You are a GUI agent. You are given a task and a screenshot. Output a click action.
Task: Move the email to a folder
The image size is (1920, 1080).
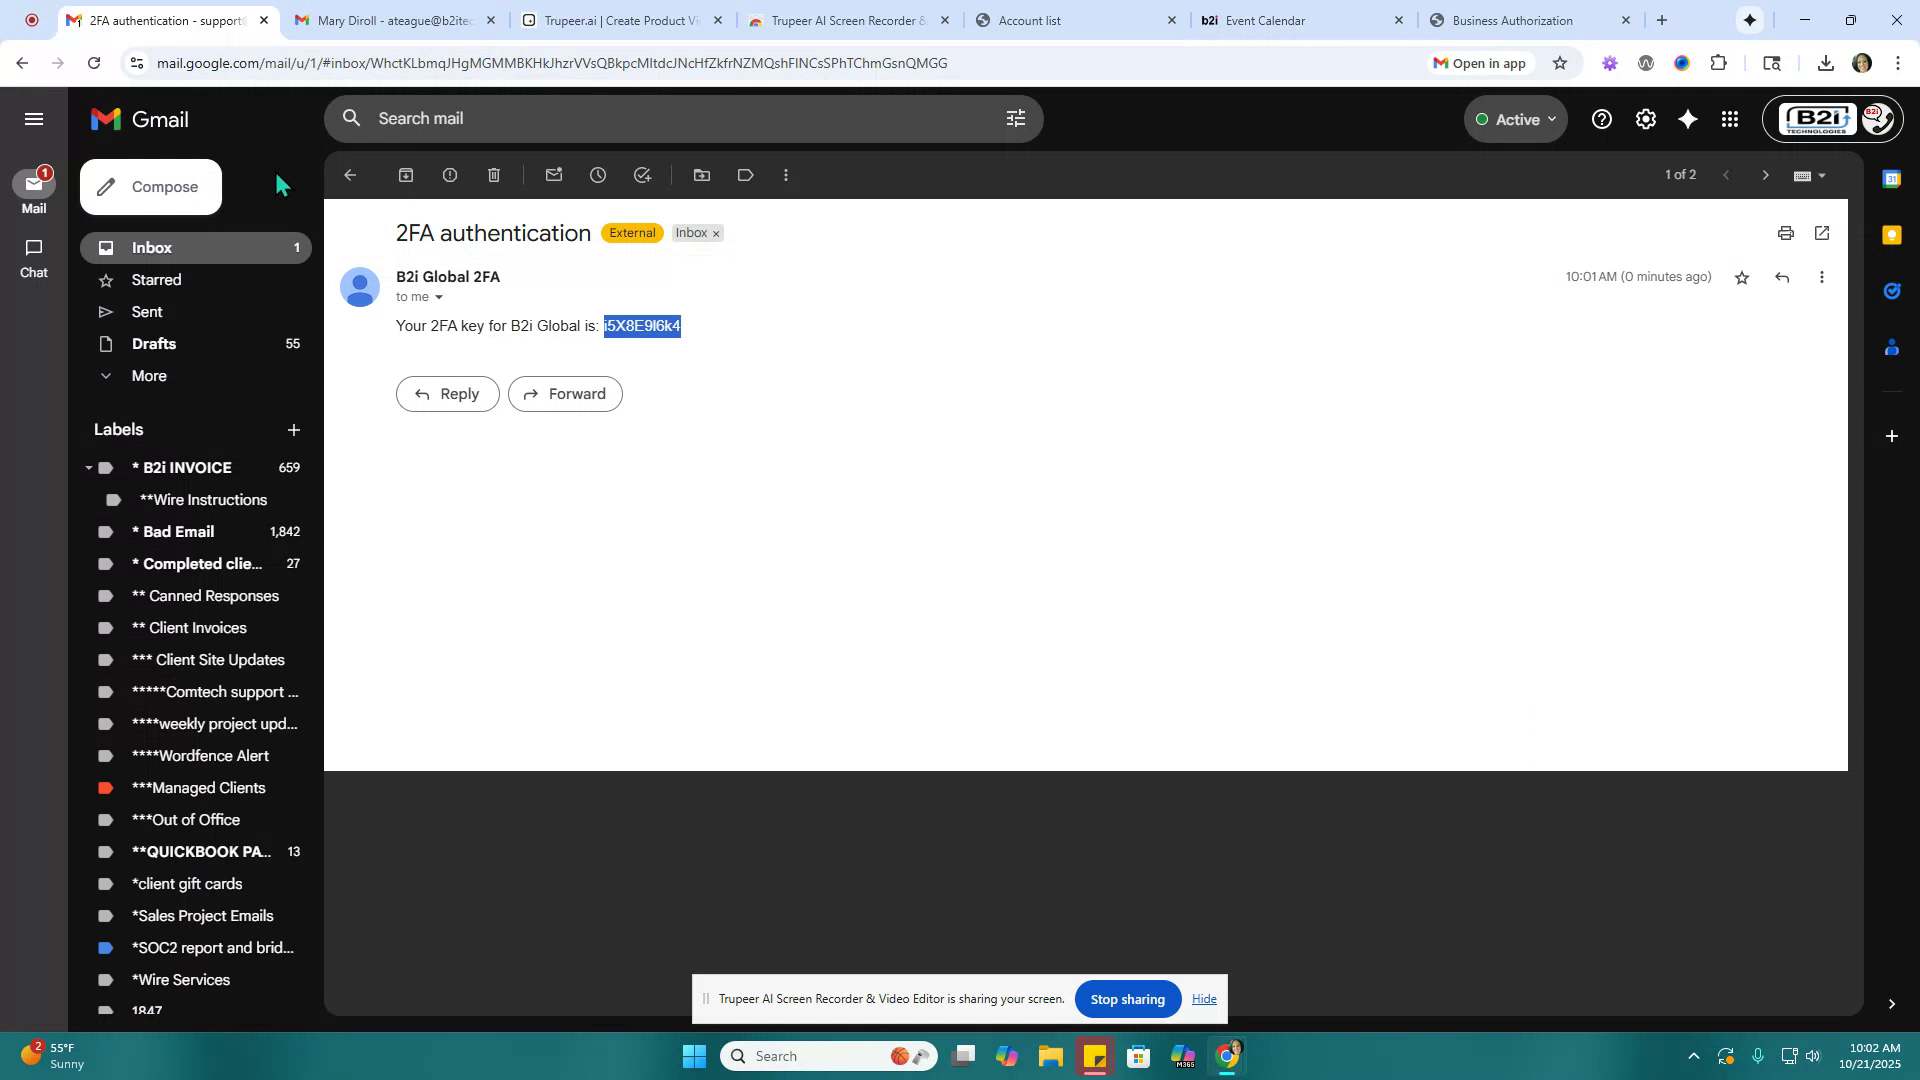(x=701, y=174)
